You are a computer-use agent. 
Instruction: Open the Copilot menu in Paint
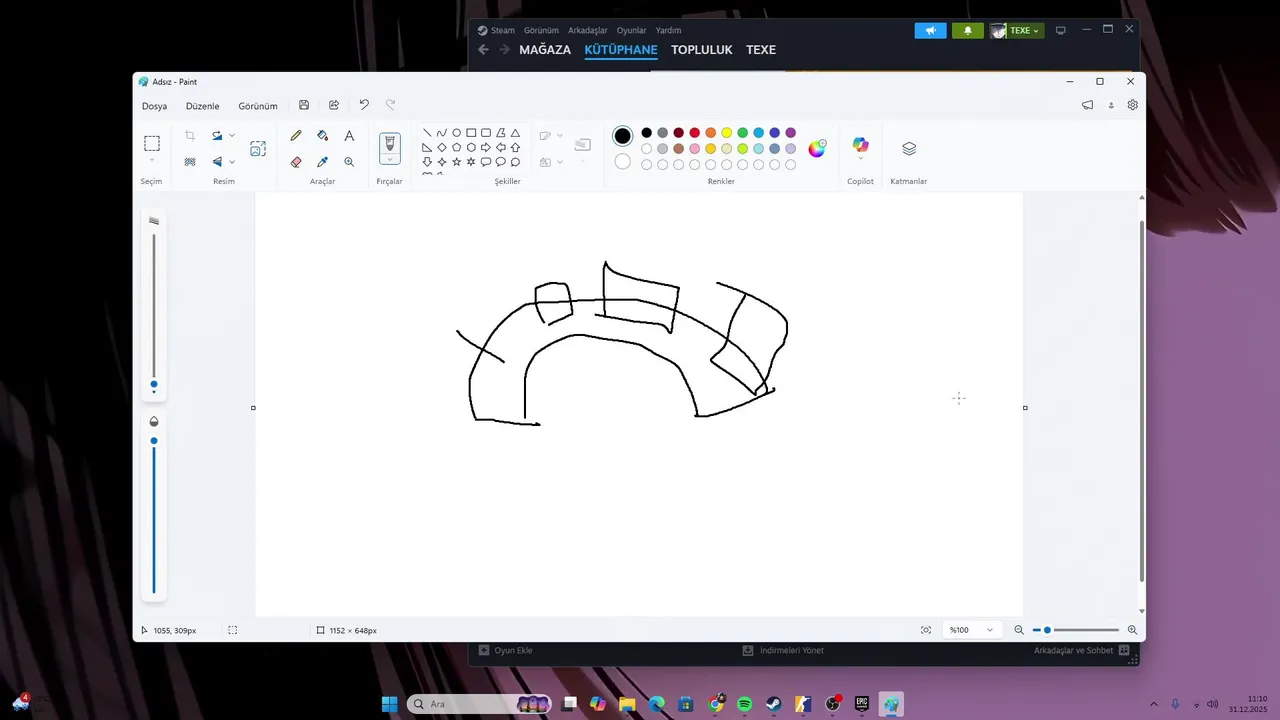[860, 146]
